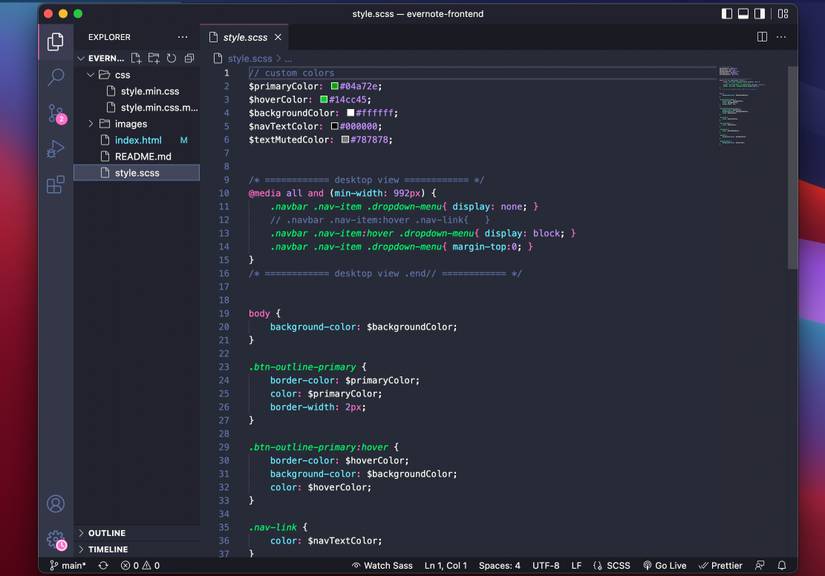Start Go Live server
This screenshot has width=825, height=576.
point(665,565)
